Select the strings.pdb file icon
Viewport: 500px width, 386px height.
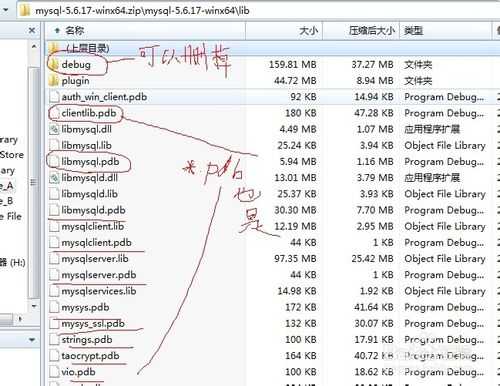tap(54, 340)
